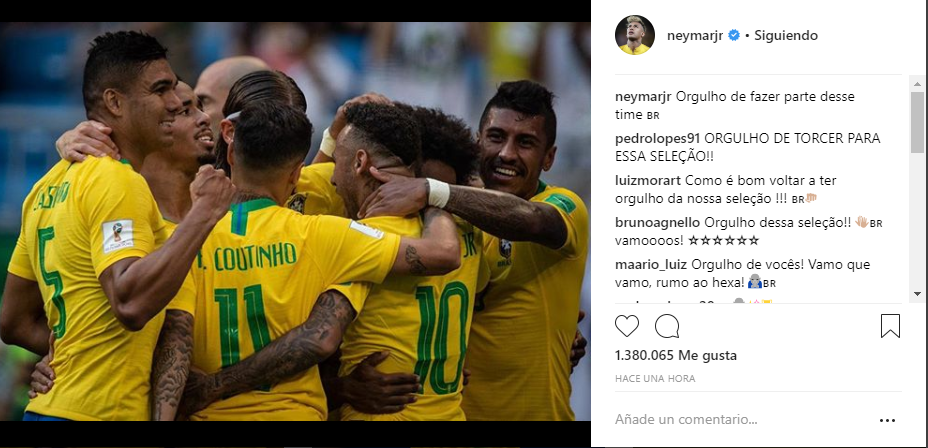
Task: View the 1.380.065 Me gusta likes list
Action: pyautogui.click(x=676, y=356)
